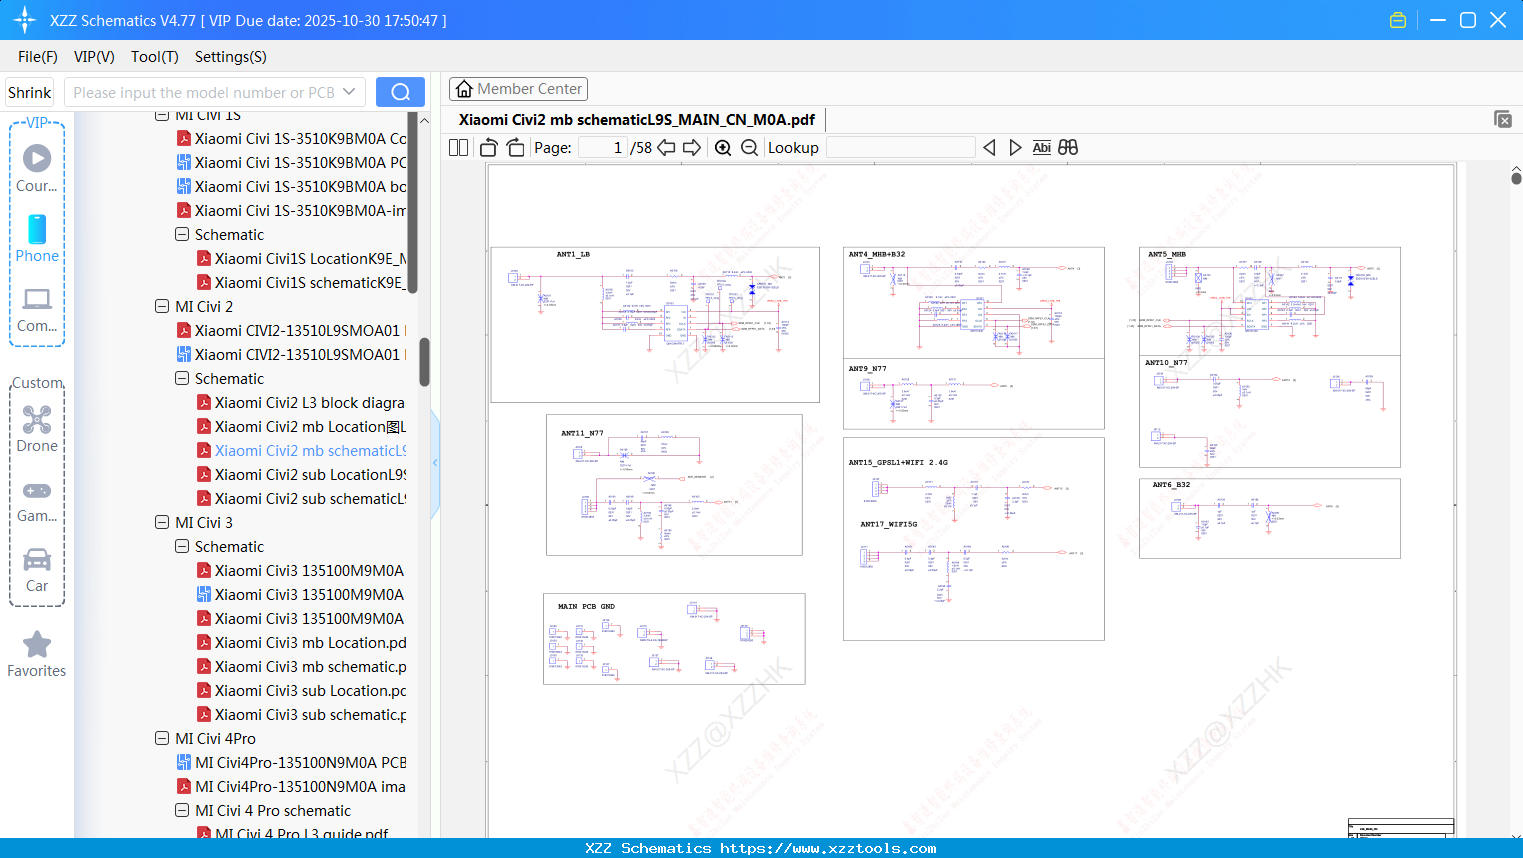Open Xiaomi Civi2 sub Location file
1523x858 pixels.
[301, 474]
